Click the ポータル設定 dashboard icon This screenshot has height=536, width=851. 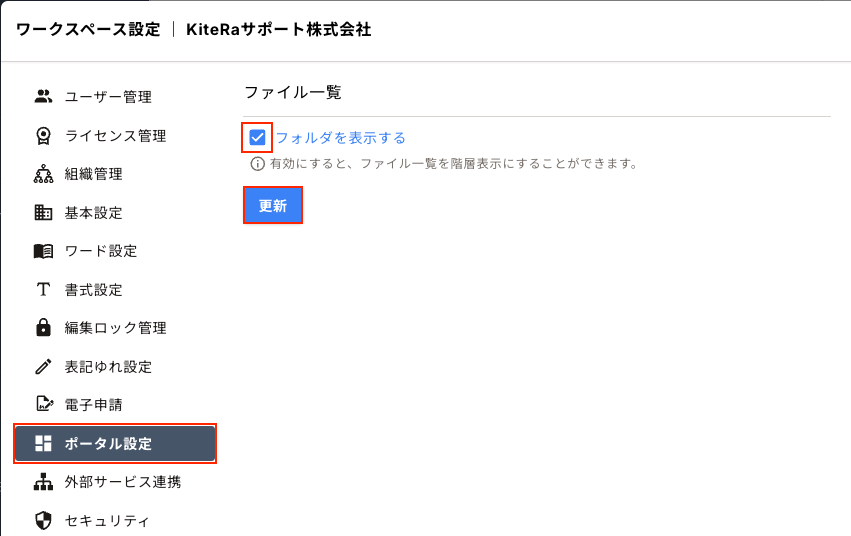tap(43, 444)
